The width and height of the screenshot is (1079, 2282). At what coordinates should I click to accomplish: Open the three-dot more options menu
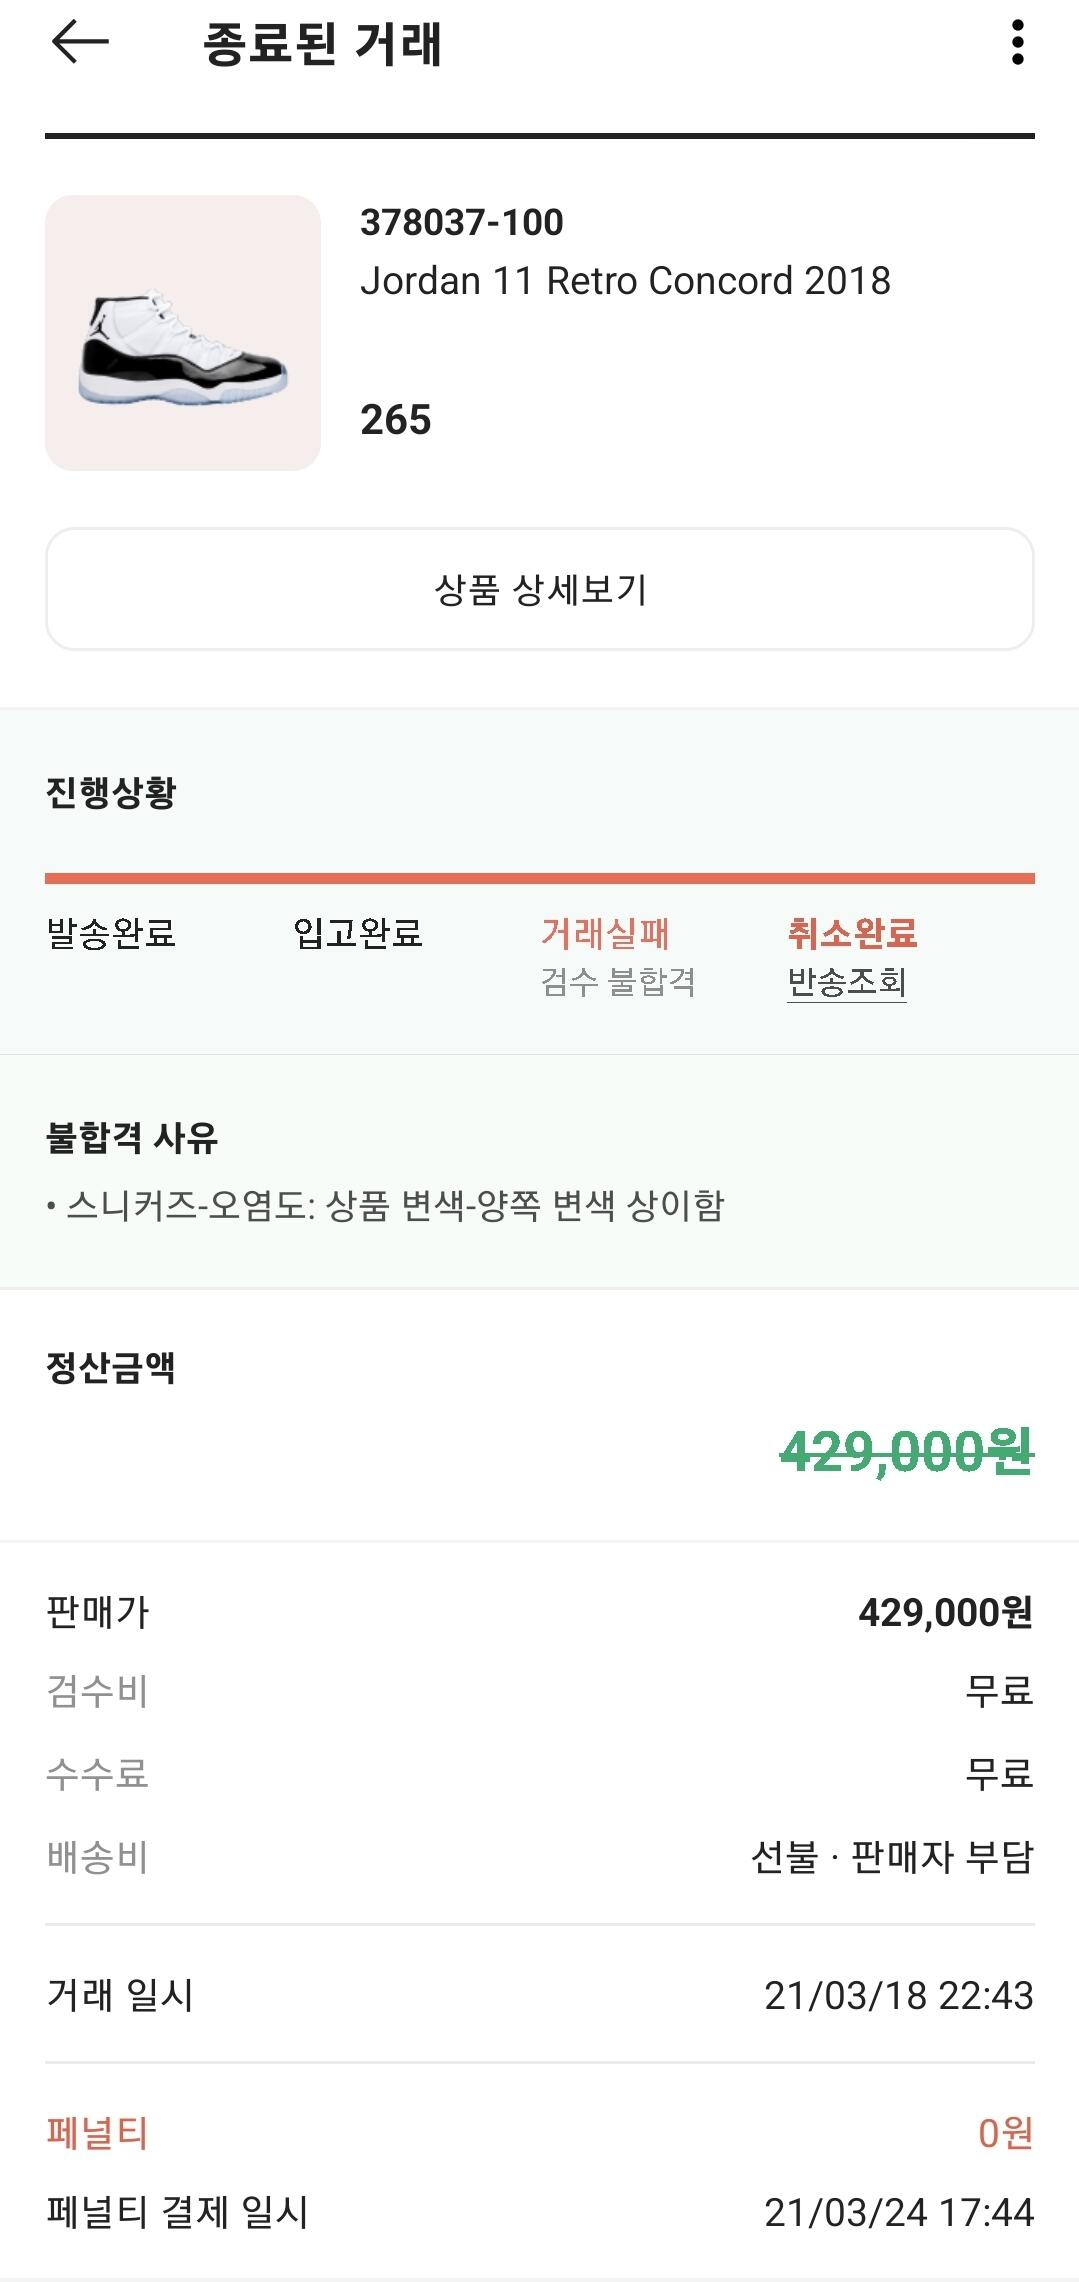[x=1017, y=43]
